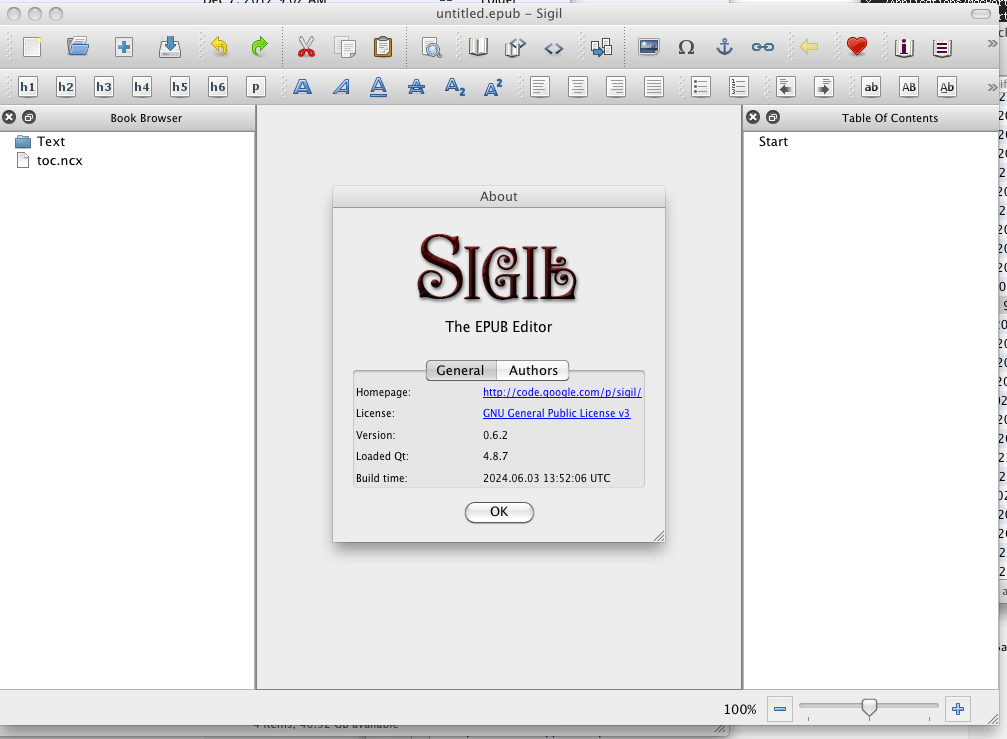Center align text
1007x739 pixels.
tap(577, 87)
